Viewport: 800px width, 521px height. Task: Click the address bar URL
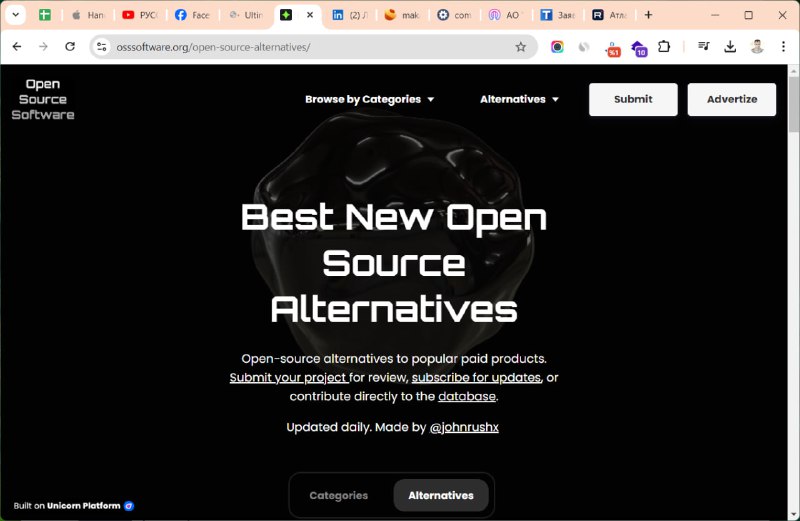(x=213, y=47)
